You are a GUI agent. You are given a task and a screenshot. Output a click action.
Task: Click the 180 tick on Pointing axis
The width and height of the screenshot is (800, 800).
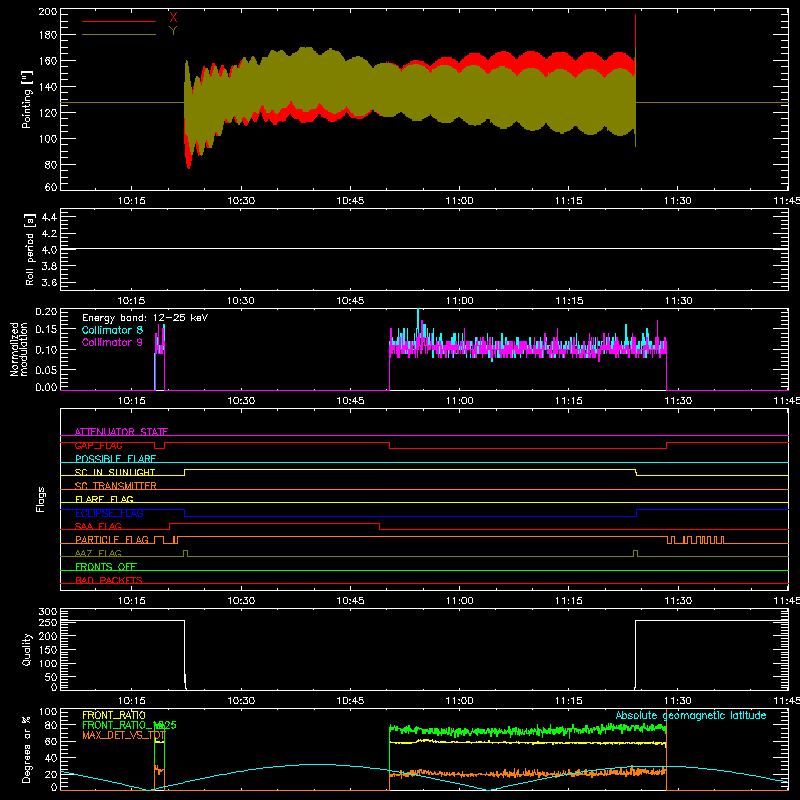48,35
